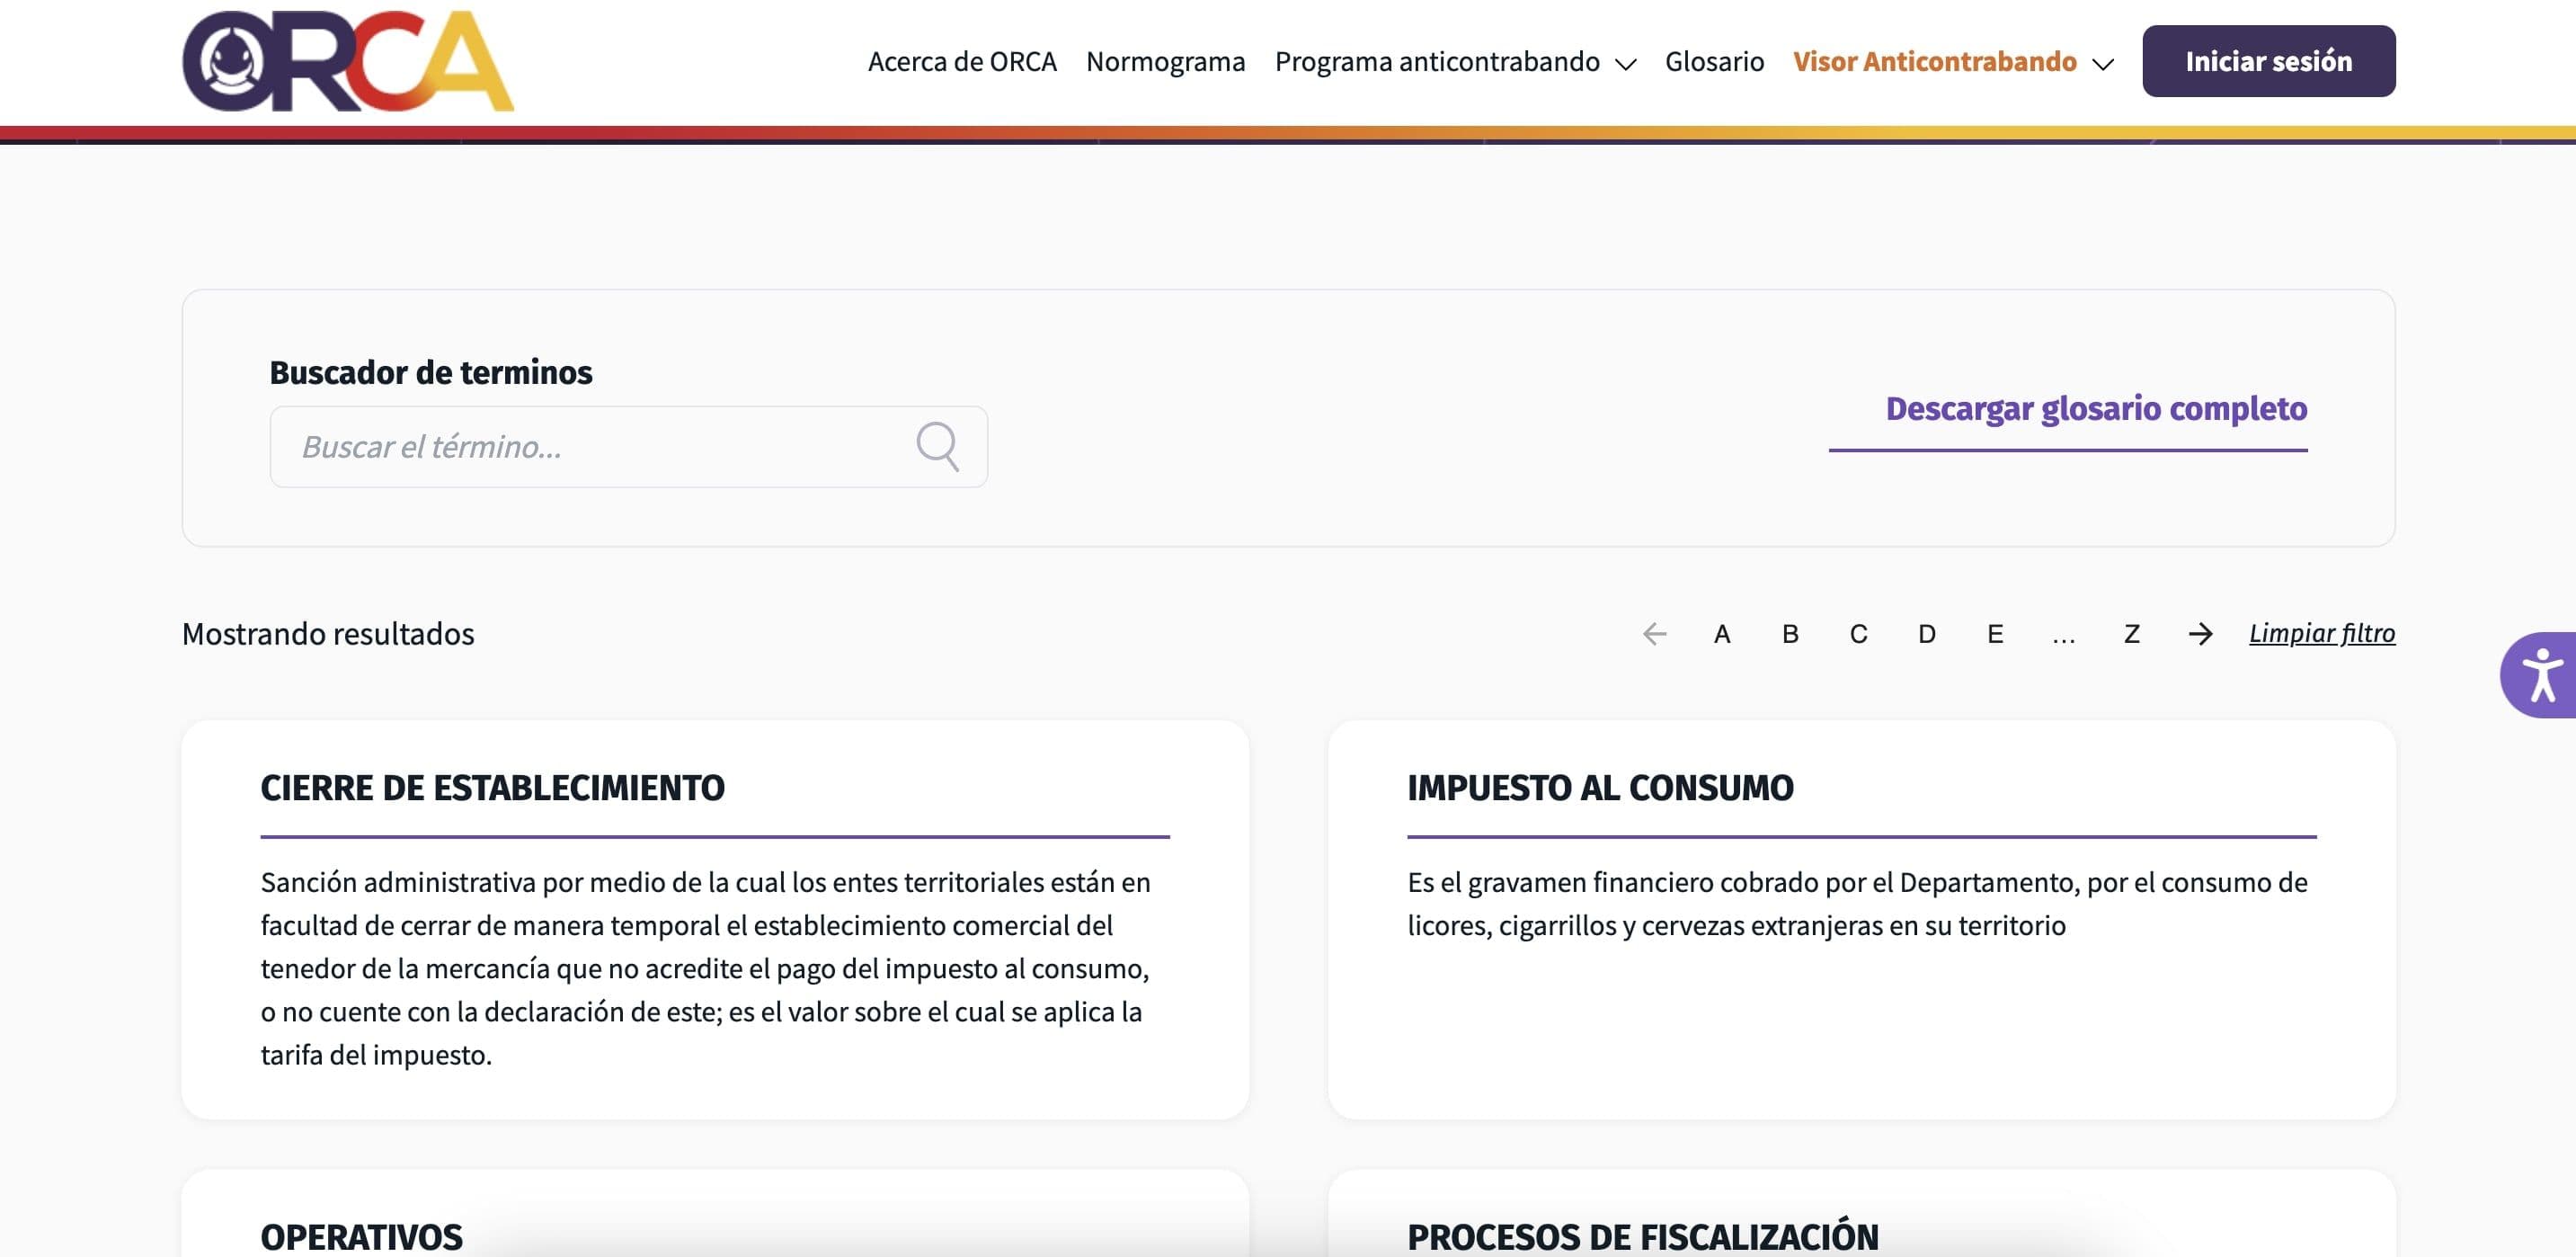Open the Normograma menu item
The width and height of the screenshot is (2576, 1257).
coord(1165,61)
